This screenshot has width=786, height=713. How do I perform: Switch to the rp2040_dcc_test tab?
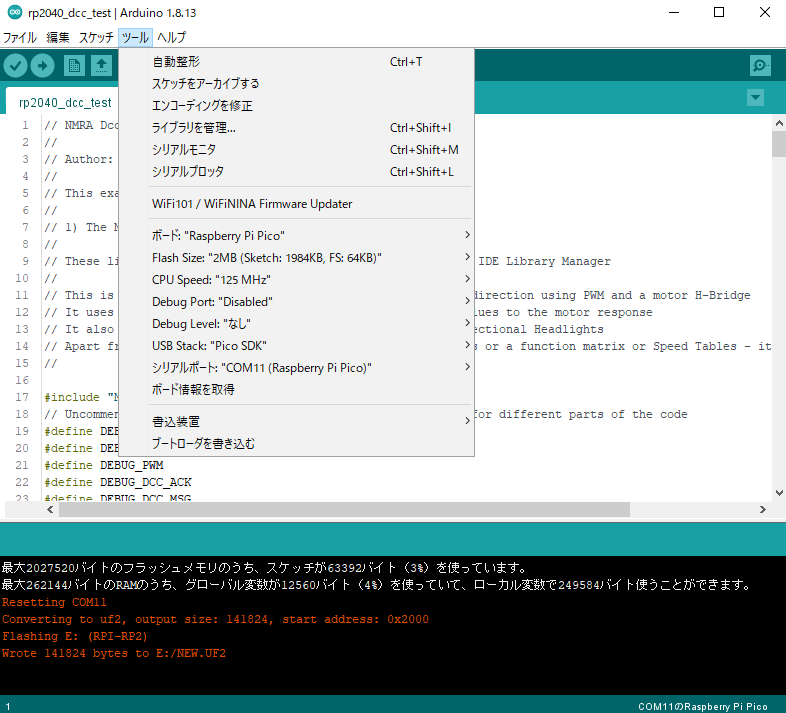[65, 102]
